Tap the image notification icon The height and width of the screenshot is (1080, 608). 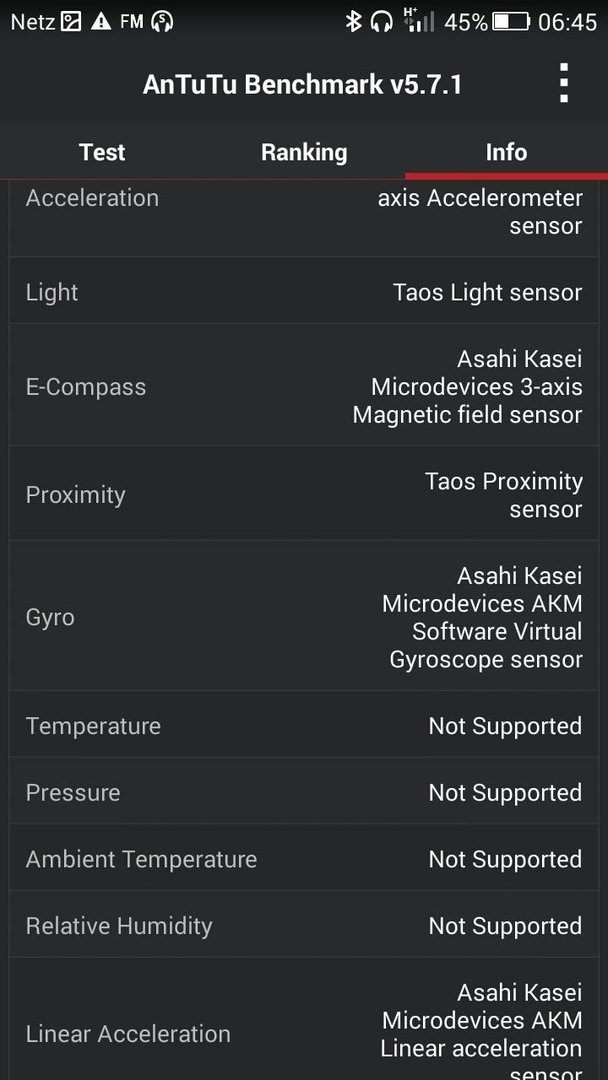(71, 22)
